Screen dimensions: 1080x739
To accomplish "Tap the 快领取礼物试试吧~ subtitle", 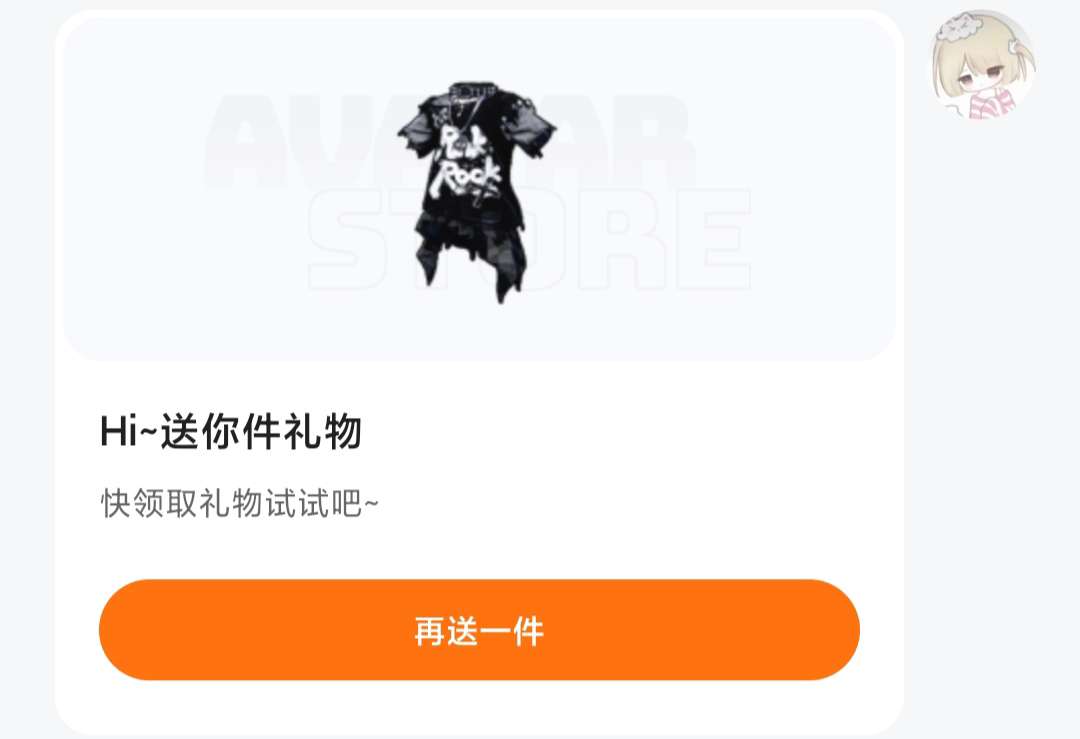I will pyautogui.click(x=240, y=503).
